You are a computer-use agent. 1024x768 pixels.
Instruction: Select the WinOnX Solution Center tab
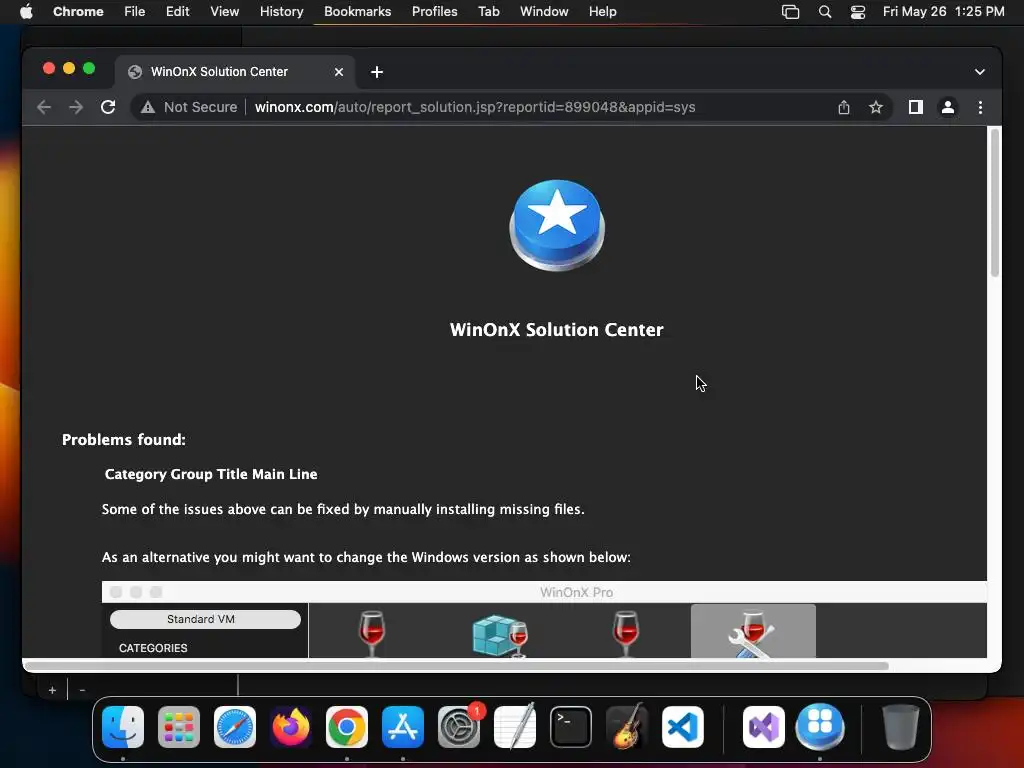click(x=235, y=72)
